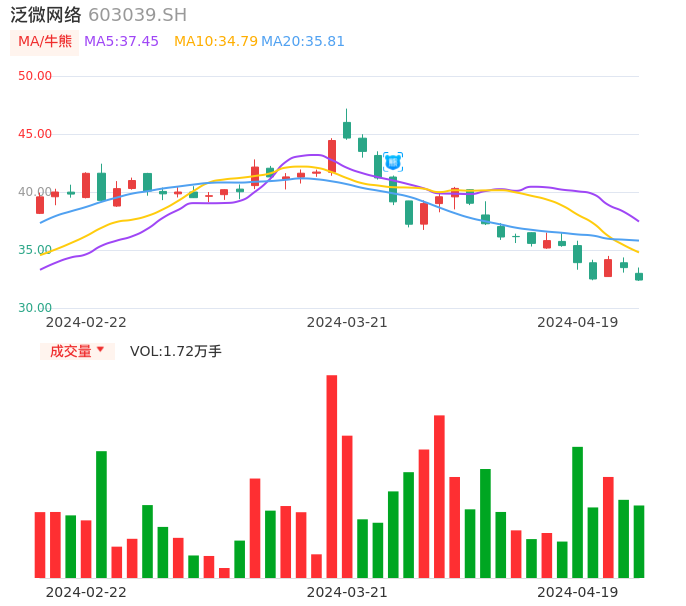Click the VOL:1.72万手 volume readout
The image size is (686, 606).
[176, 351]
